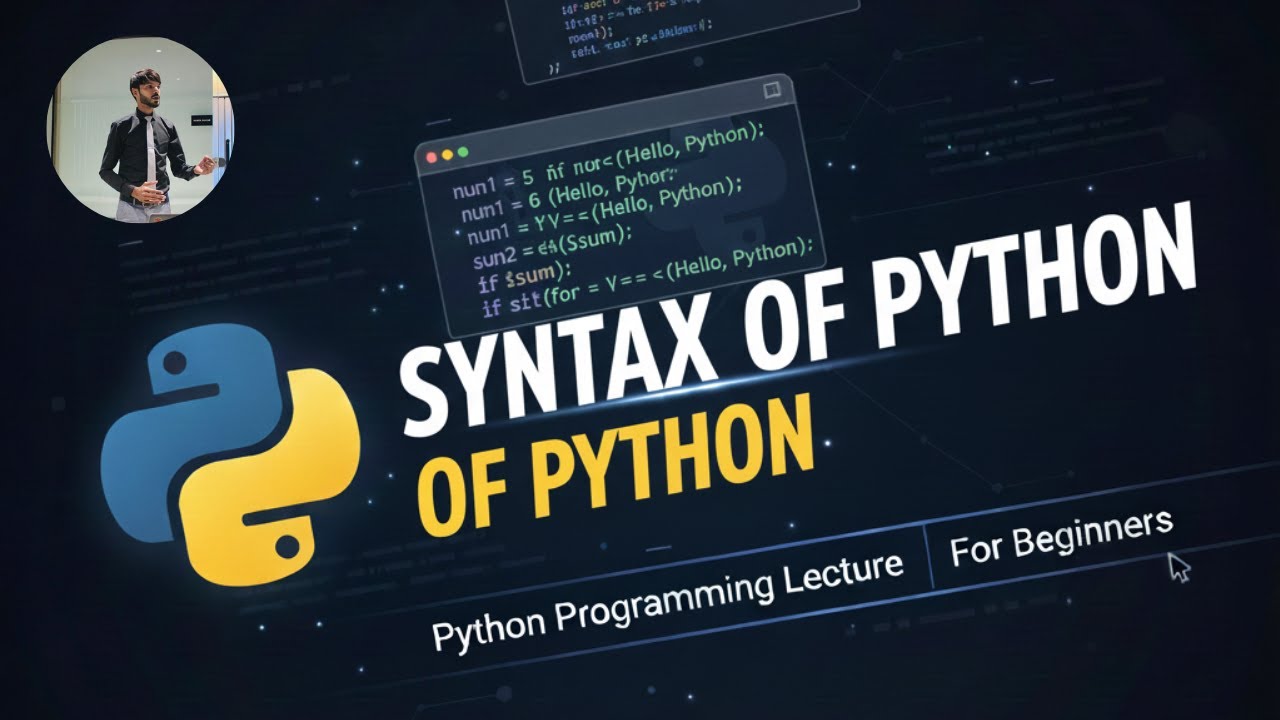This screenshot has width=1280, height=720.
Task: Click the "Python Programming Lecture" caption
Action: click(x=668, y=602)
